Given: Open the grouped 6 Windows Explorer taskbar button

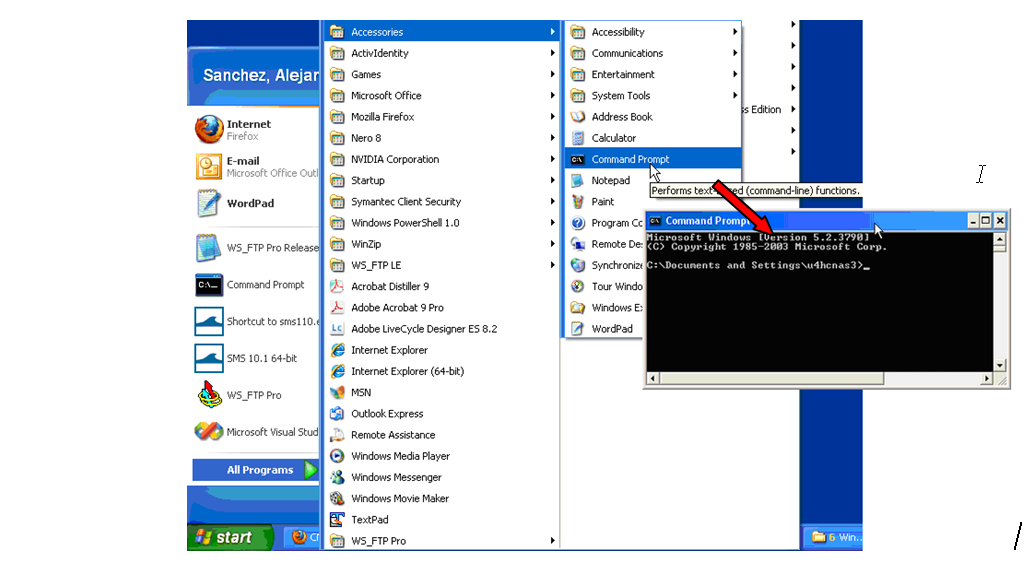Looking at the screenshot, I should [x=832, y=537].
